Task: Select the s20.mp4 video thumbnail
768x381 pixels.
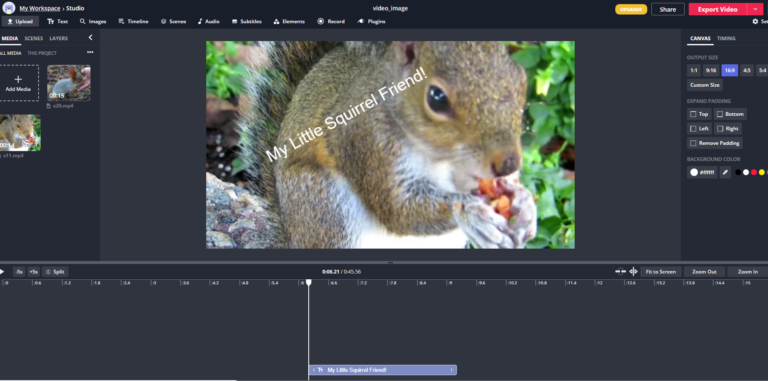Action: 69,83
